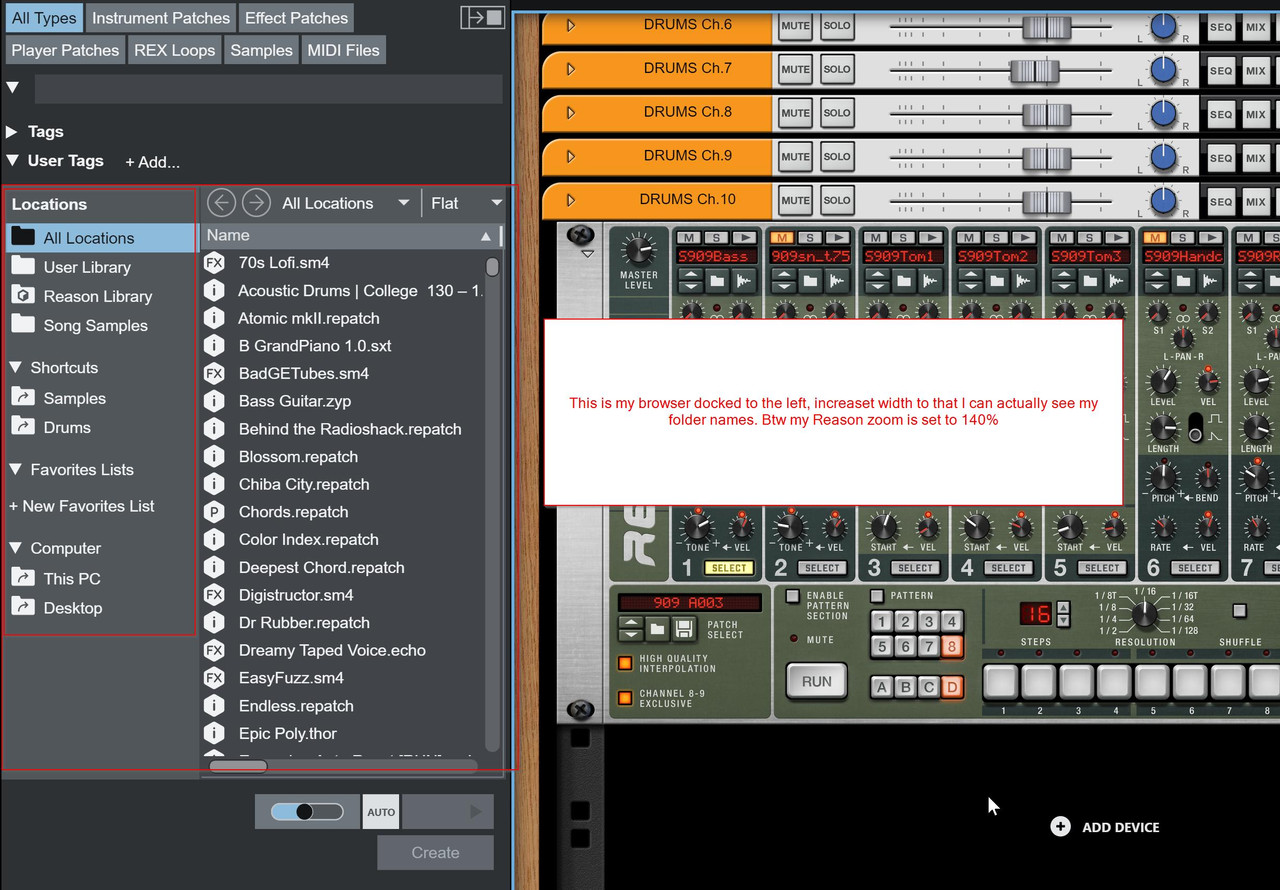
Task: Open the Flat view mode dropdown
Action: (x=466, y=203)
